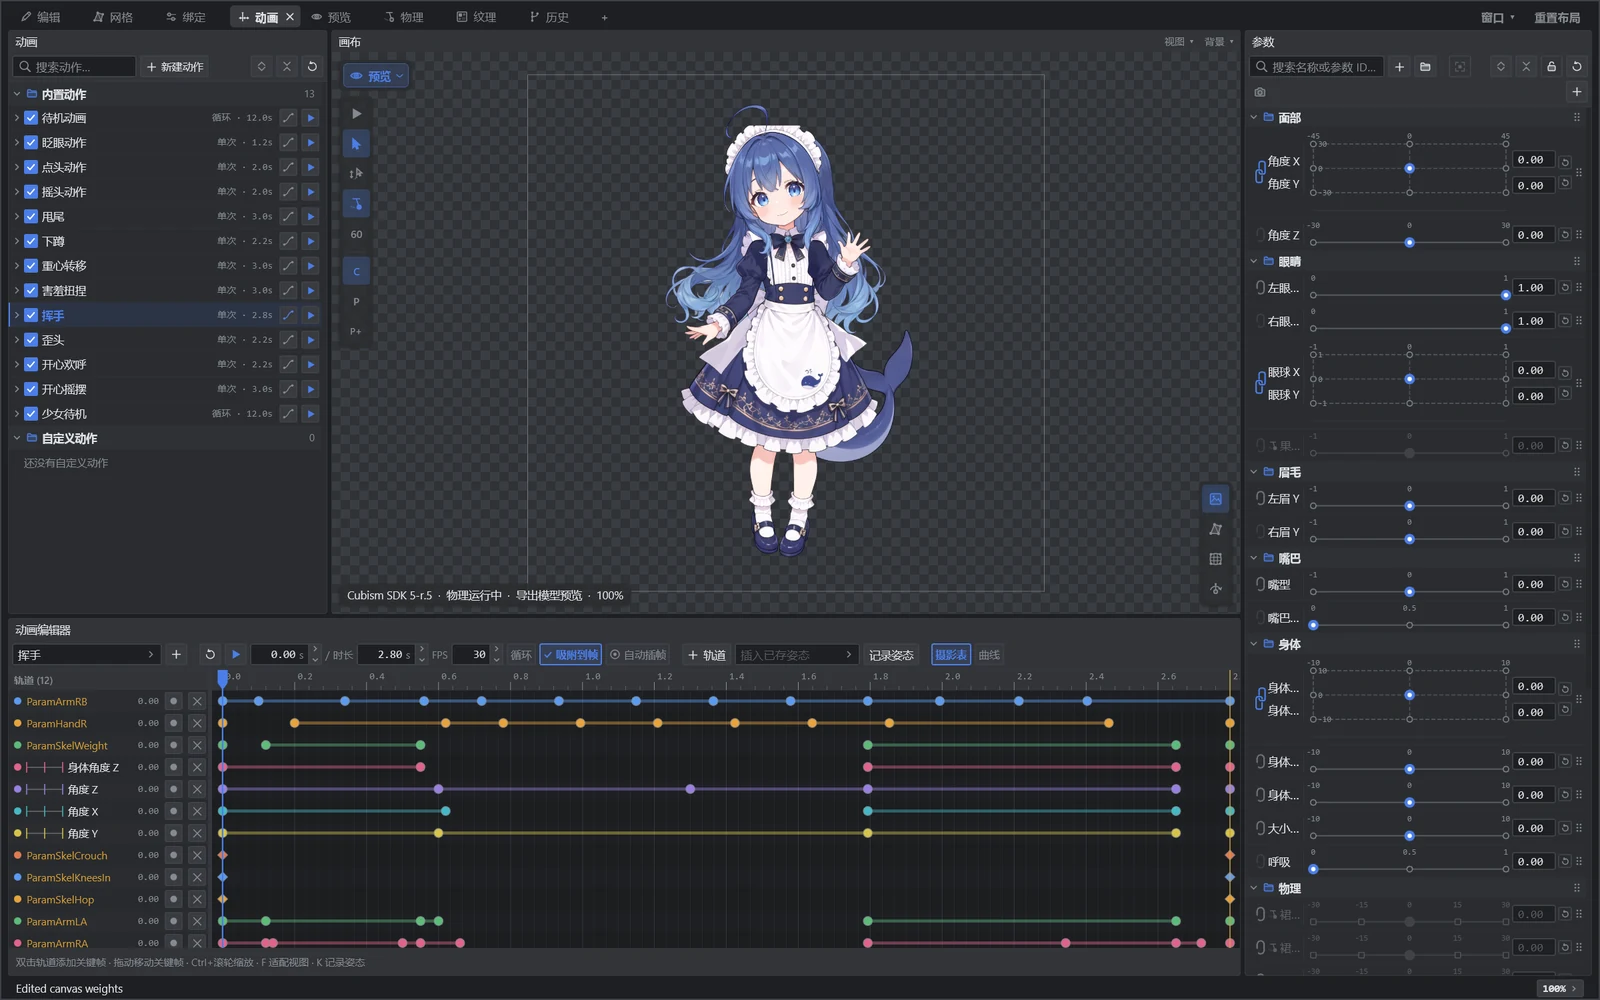Open the 插入已存姿态 dropdown
The image size is (1600, 1000).
[796, 654]
